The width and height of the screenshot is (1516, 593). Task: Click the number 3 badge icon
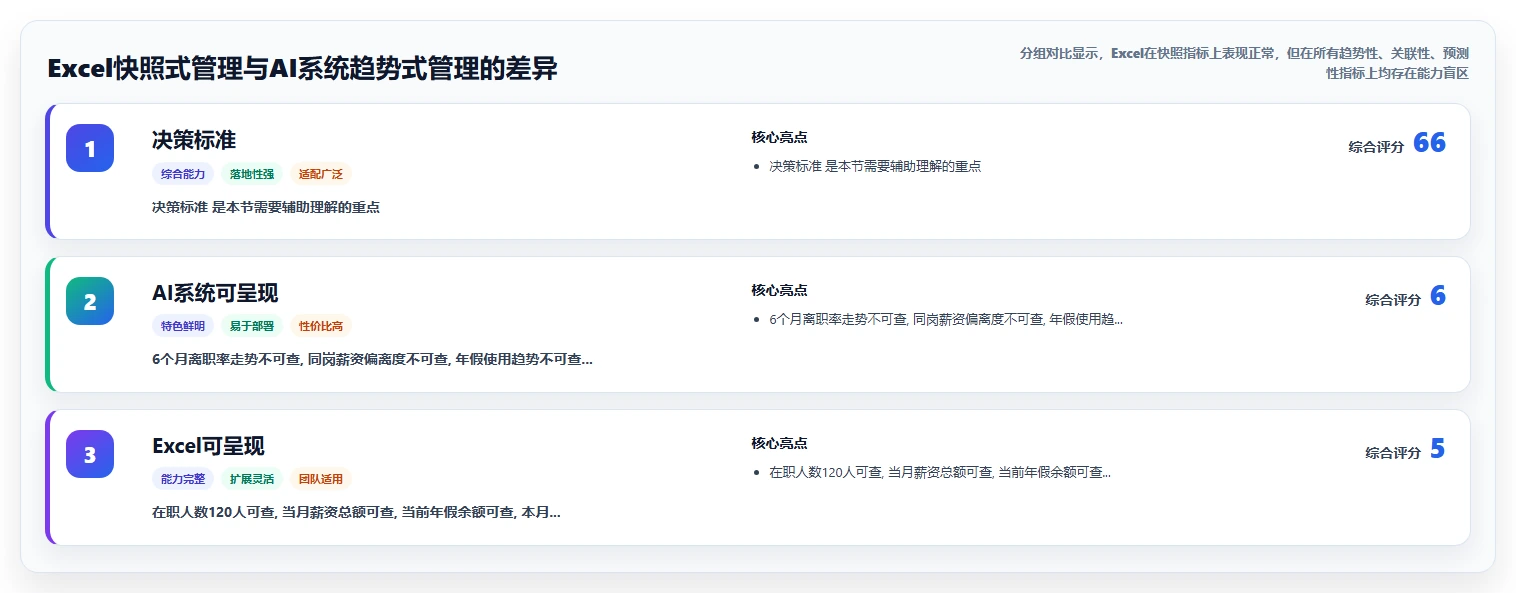[90, 454]
